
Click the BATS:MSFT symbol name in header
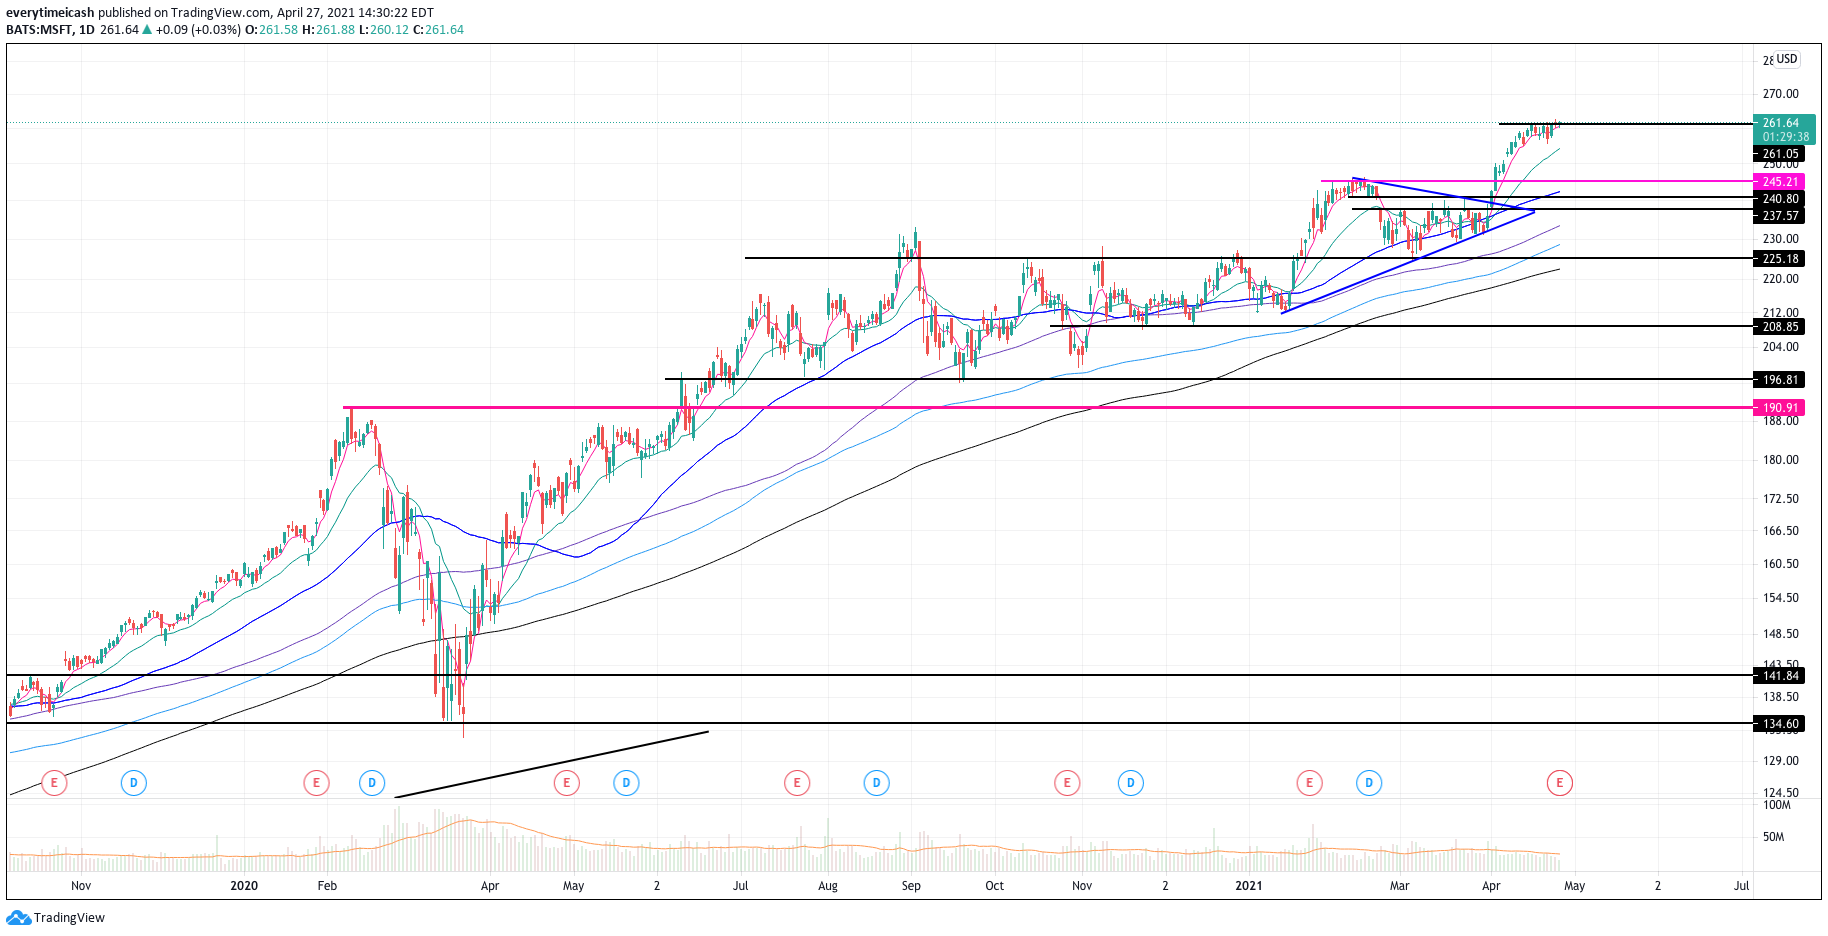(x=40, y=30)
